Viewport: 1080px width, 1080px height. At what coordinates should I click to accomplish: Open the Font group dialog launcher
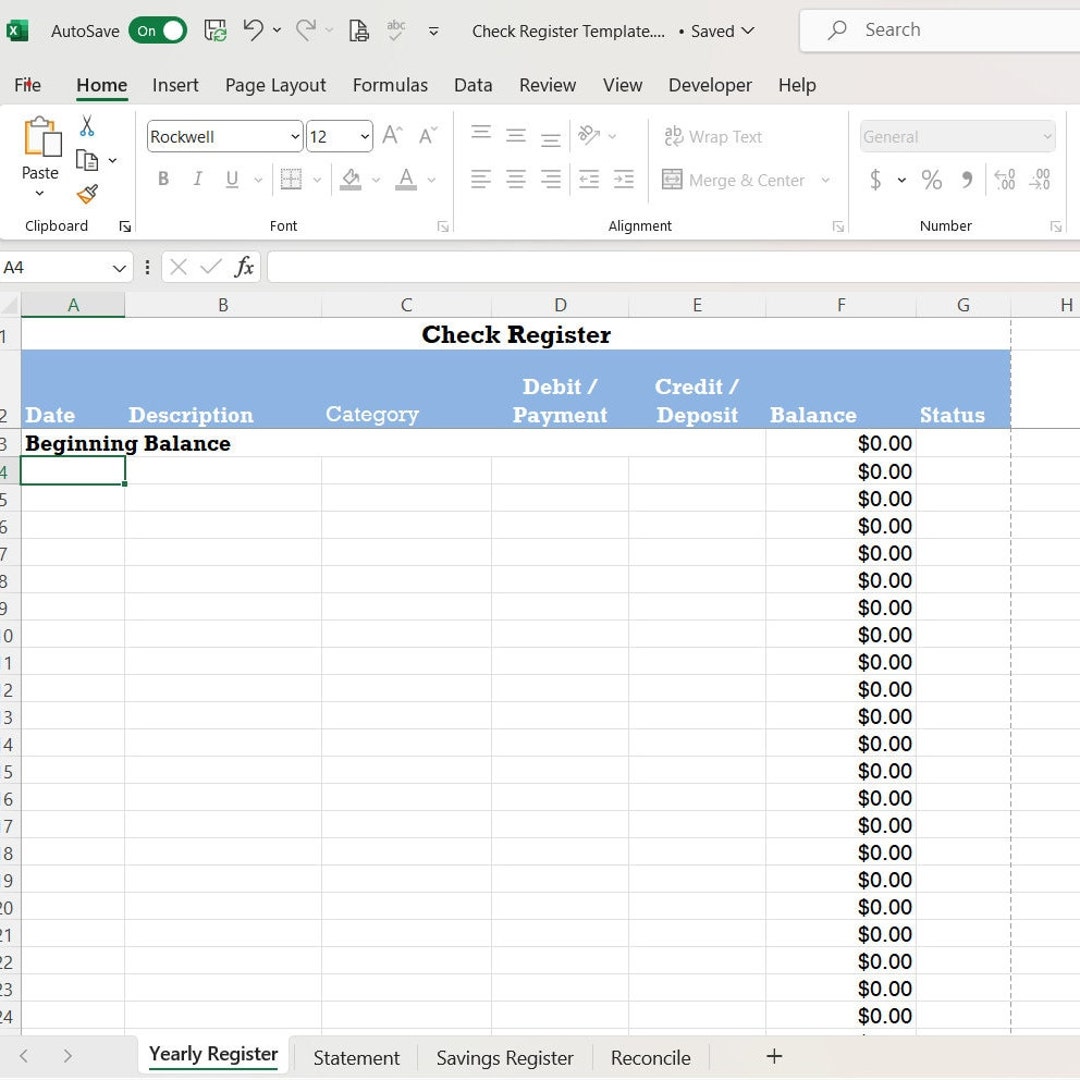coord(441,226)
